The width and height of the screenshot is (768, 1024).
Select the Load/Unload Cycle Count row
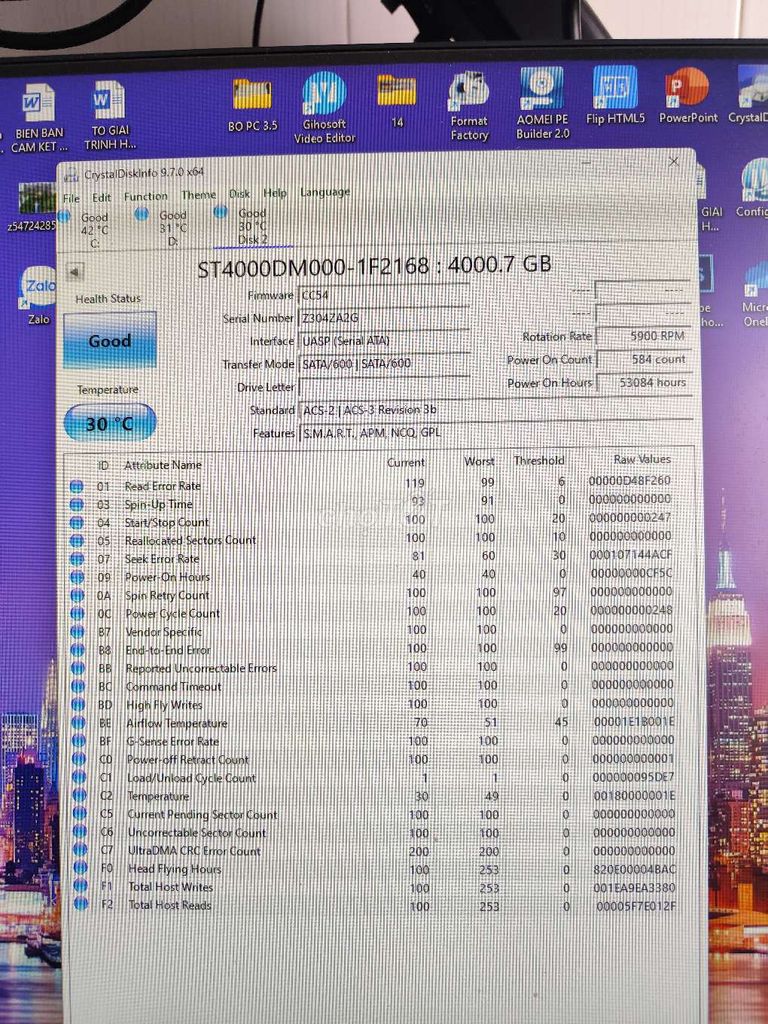coord(372,777)
